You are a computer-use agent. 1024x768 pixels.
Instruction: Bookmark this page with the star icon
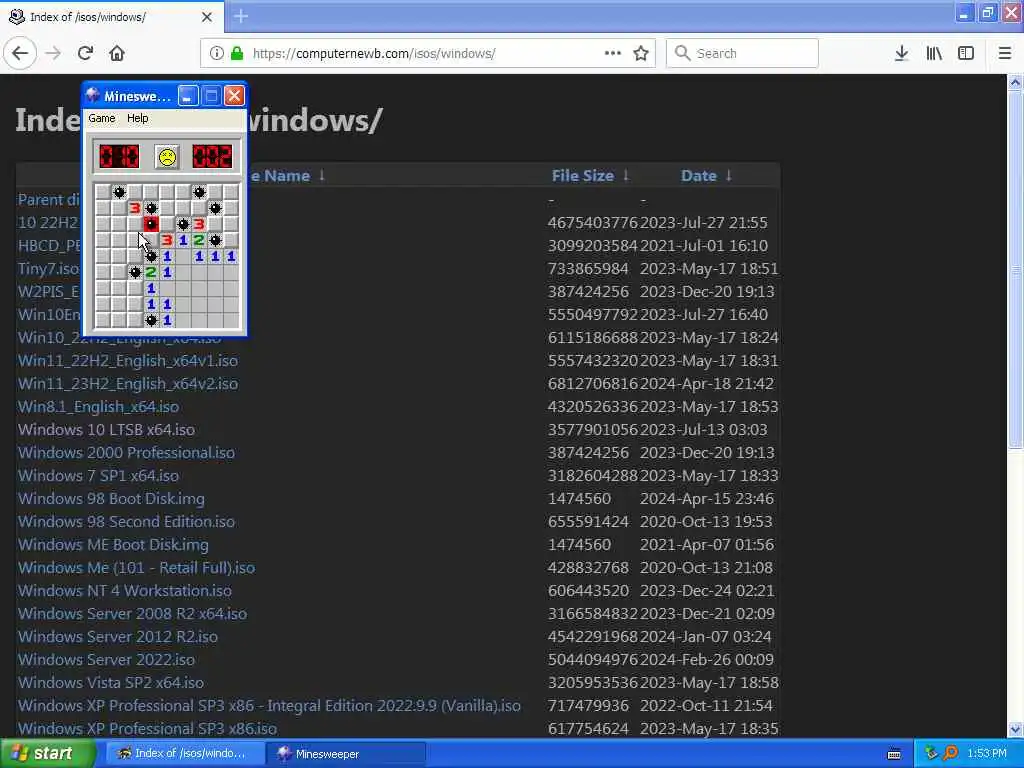pos(641,53)
